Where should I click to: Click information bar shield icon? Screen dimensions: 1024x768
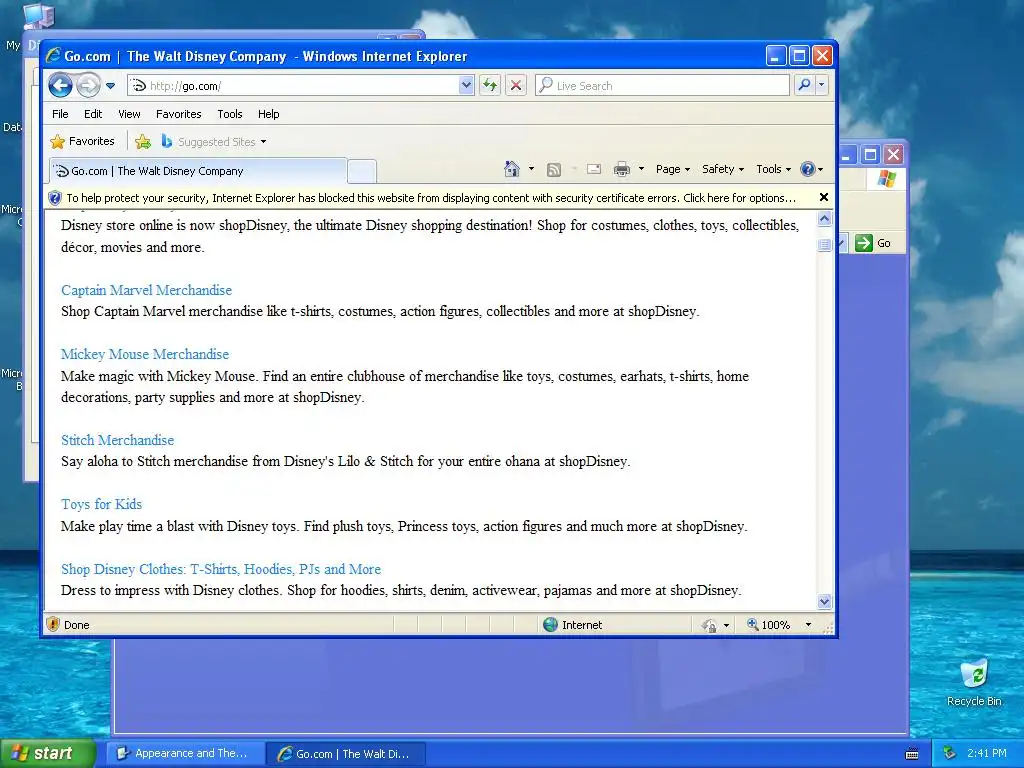(x=55, y=198)
